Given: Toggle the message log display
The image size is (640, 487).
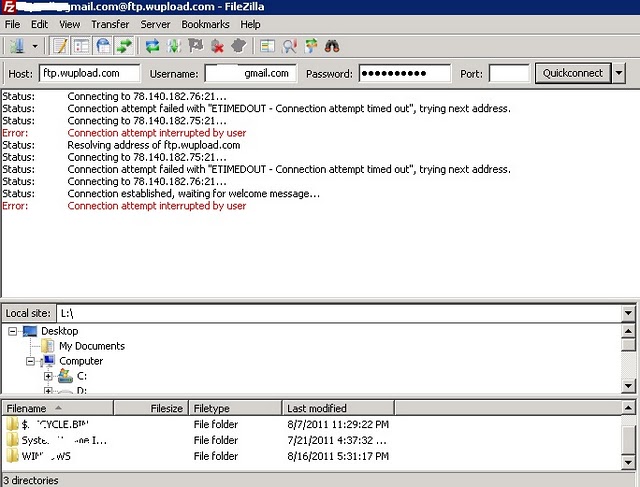Looking at the screenshot, I should 59,46.
